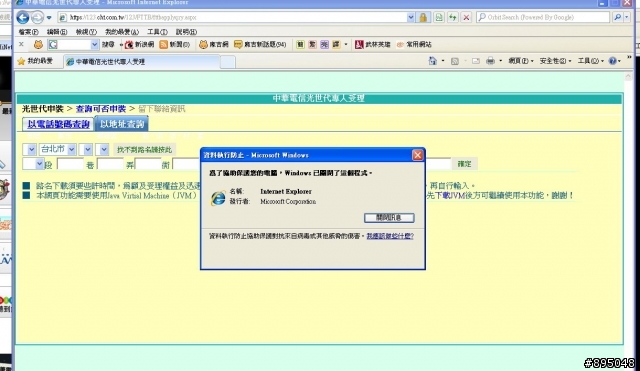Open a new tab with the blank tab button

[228, 62]
